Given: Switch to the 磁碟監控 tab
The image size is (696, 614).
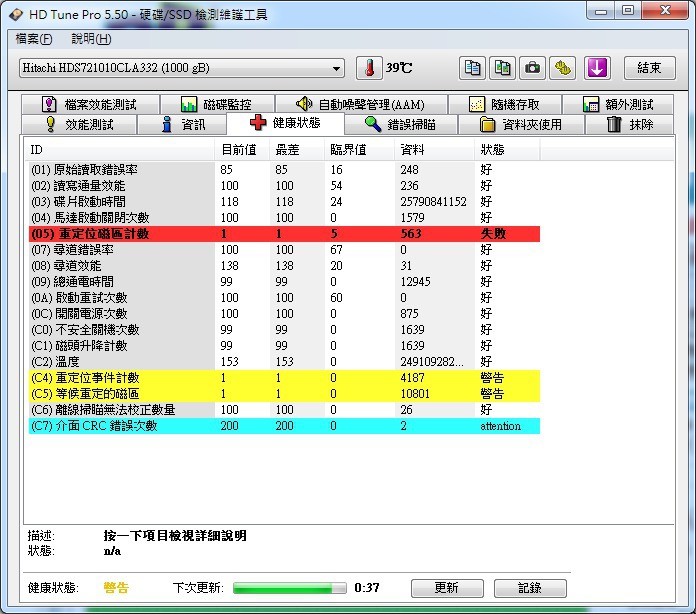Looking at the screenshot, I should pos(217,104).
